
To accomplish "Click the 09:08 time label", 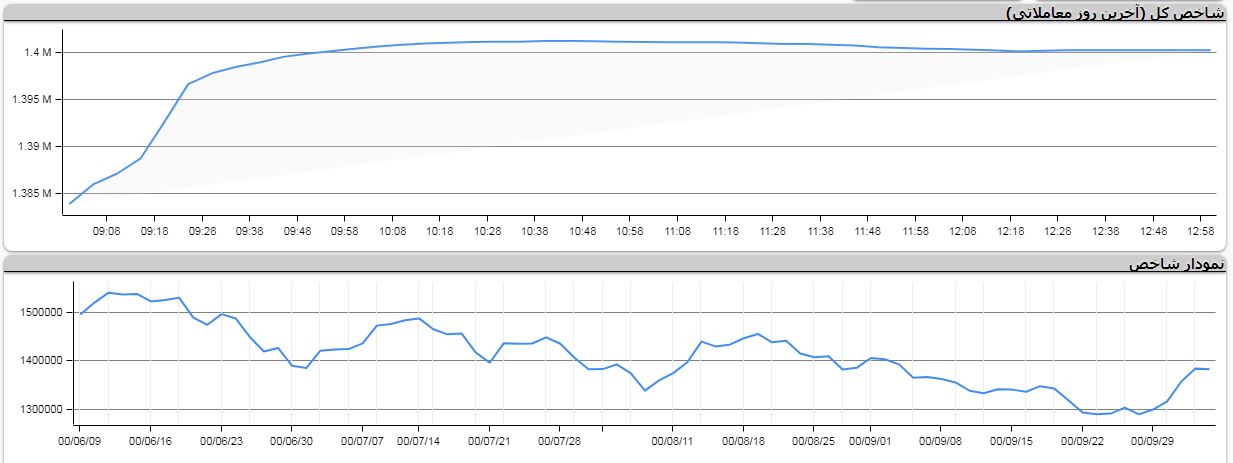I will point(107,231).
